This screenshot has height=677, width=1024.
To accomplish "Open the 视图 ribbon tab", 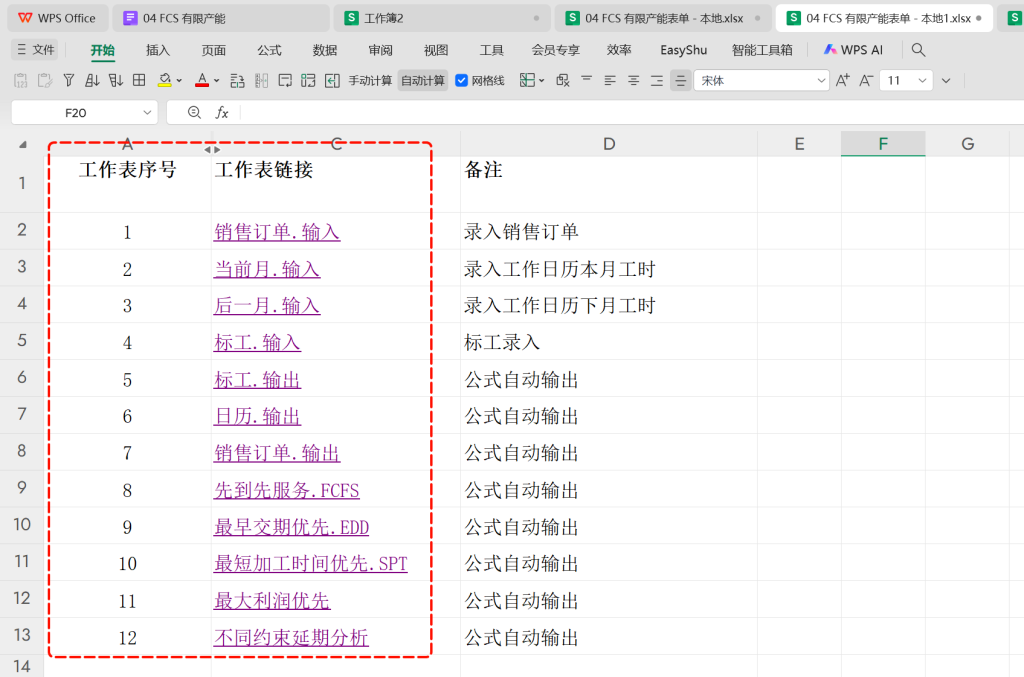I will [x=436, y=50].
